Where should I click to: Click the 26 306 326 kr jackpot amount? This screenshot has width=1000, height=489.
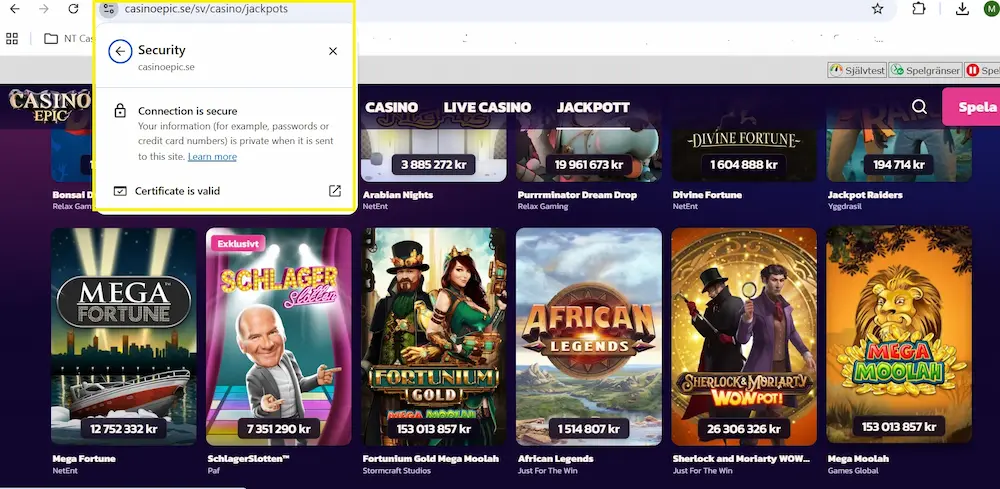(744, 428)
